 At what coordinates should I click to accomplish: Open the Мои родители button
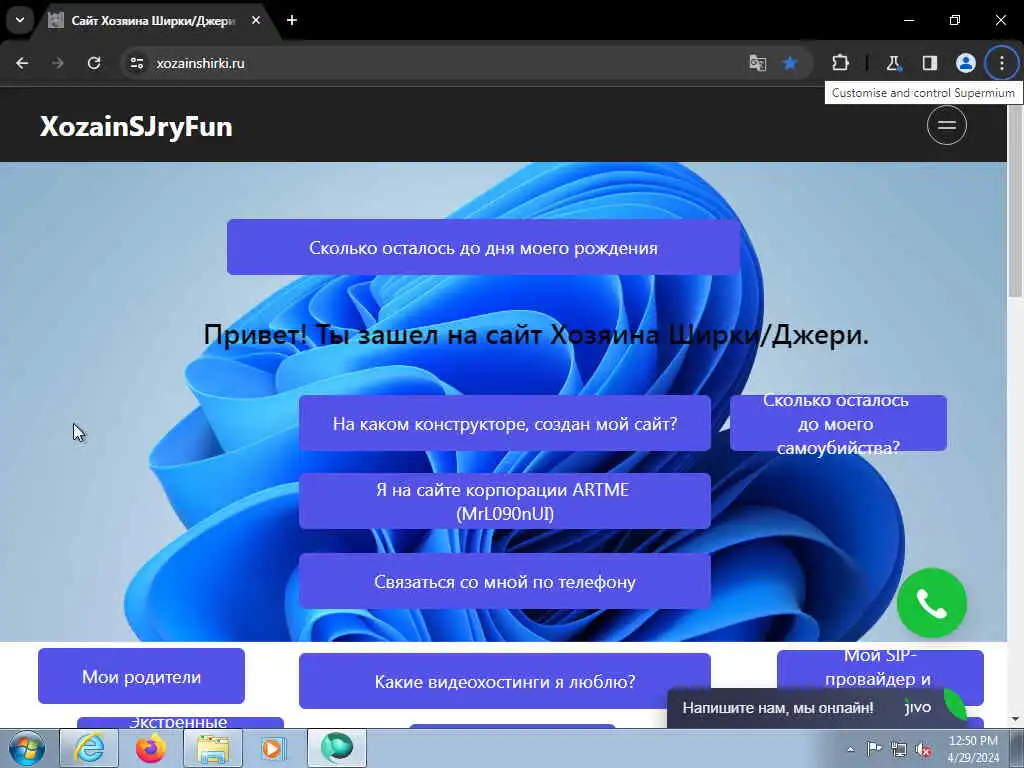(141, 677)
